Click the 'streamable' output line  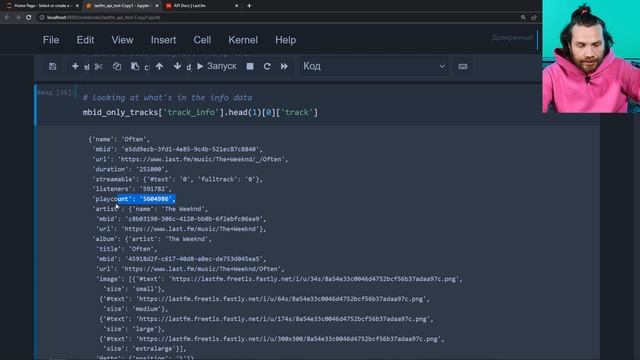coord(178,179)
